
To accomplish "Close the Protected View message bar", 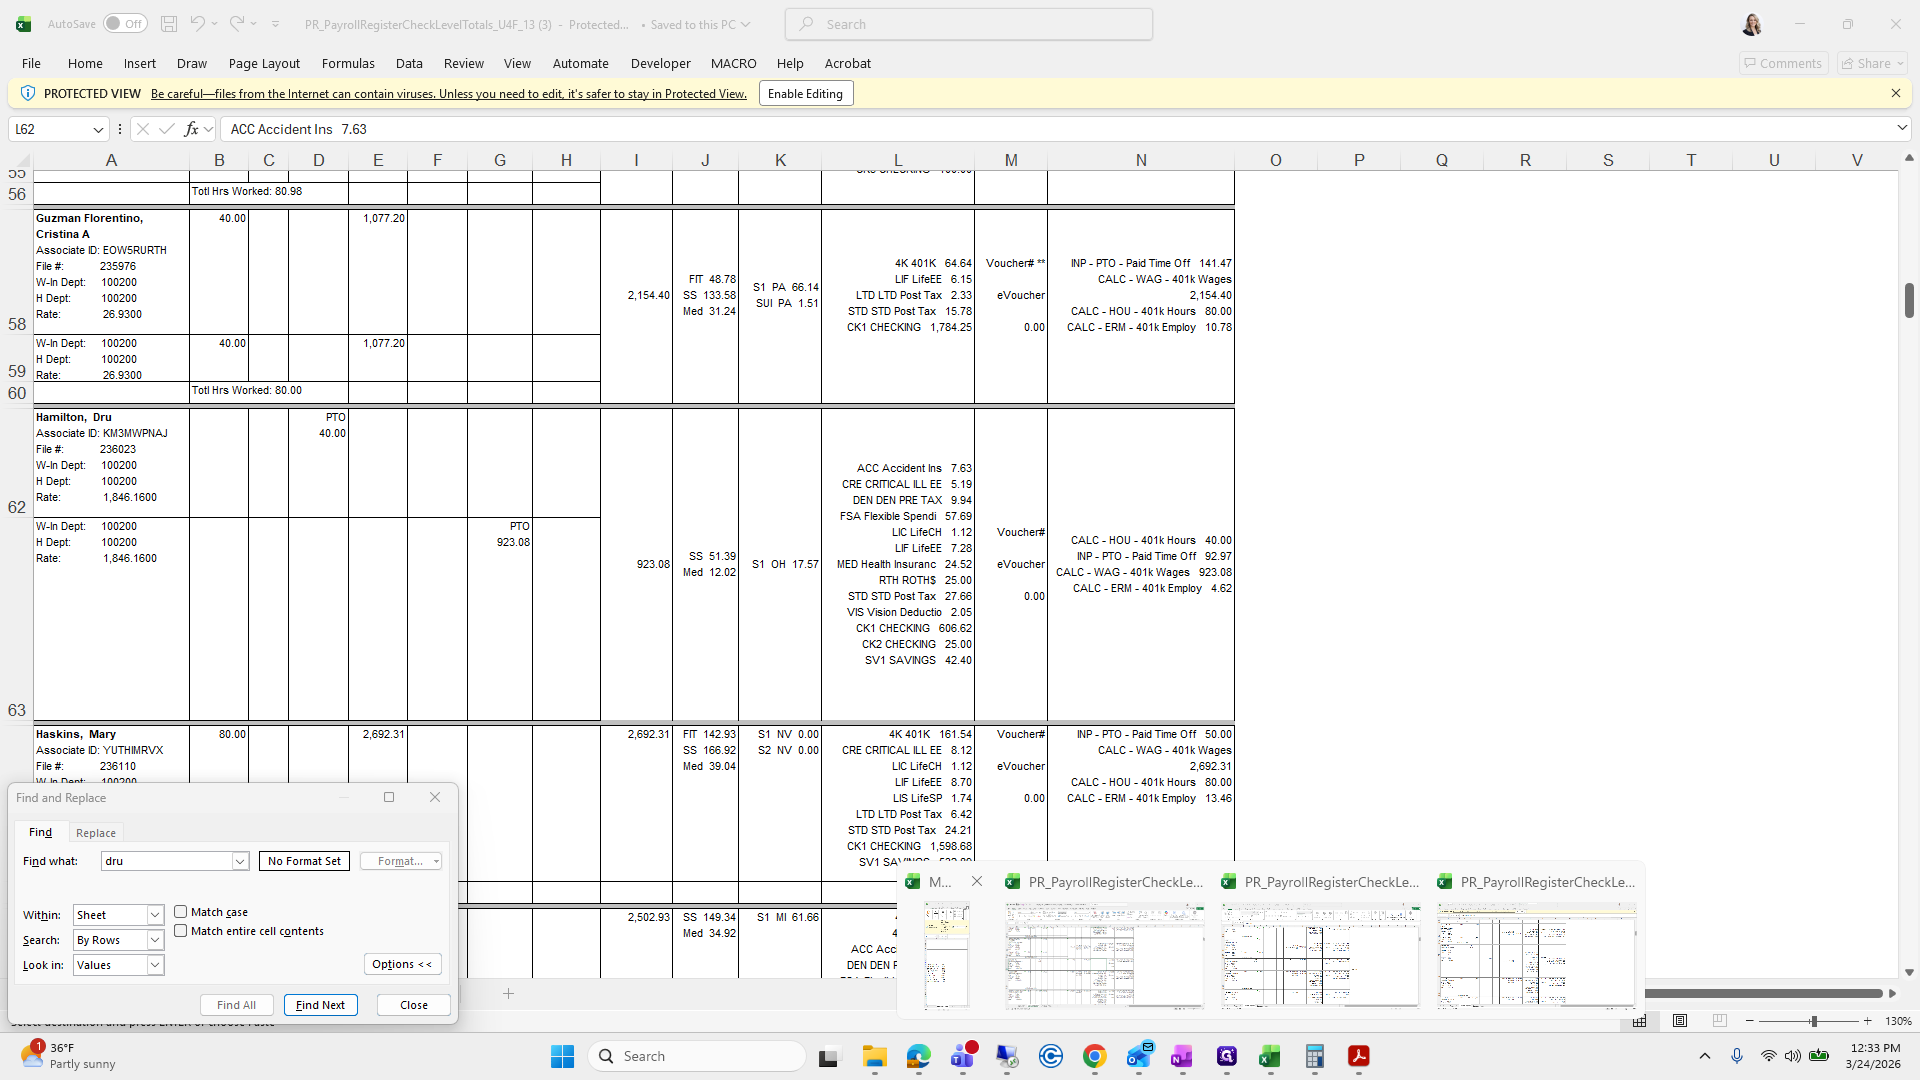I will click(1895, 93).
